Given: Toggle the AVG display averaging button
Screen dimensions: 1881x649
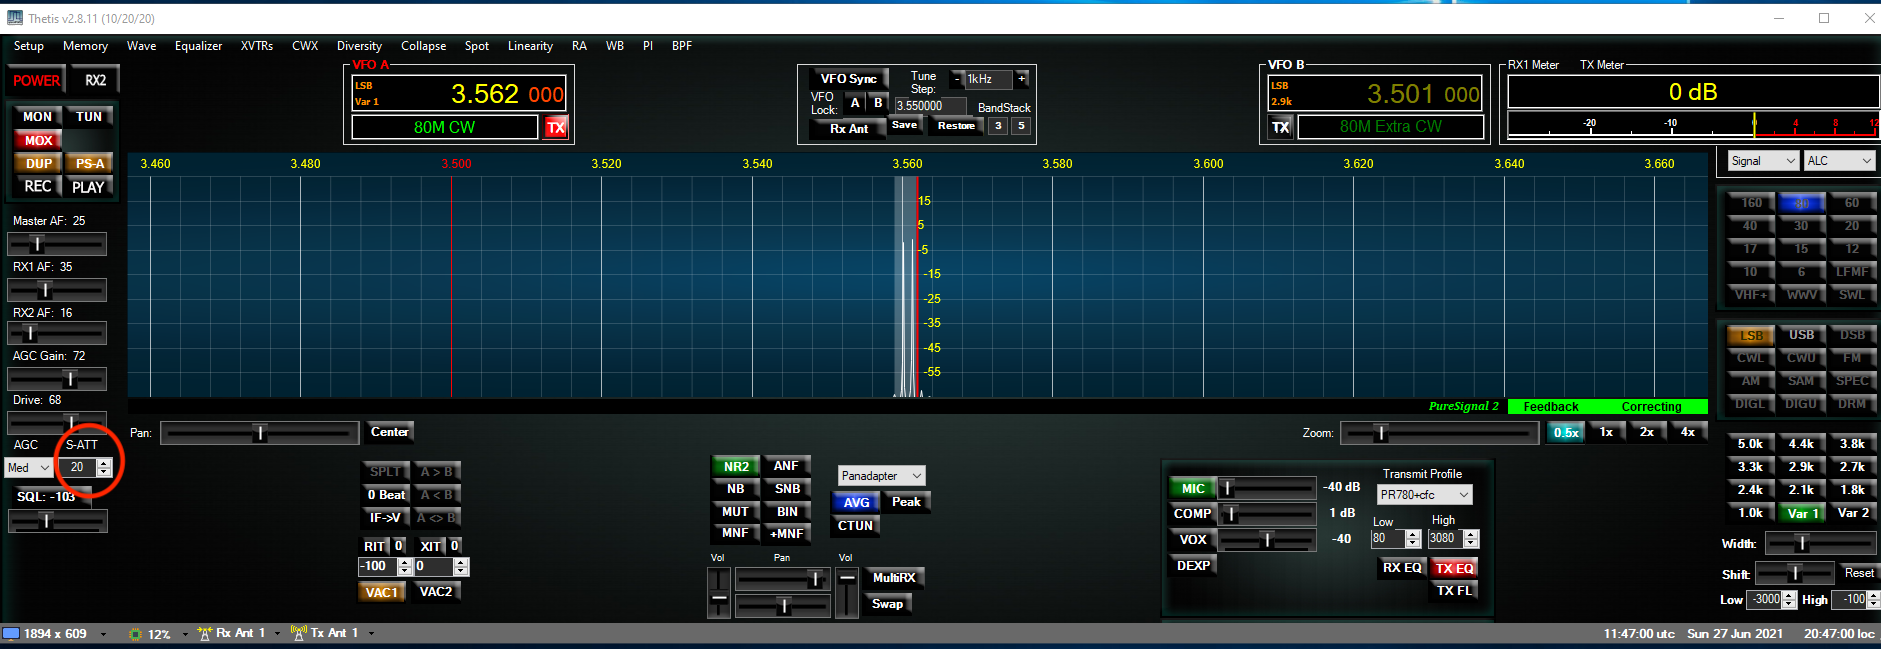Looking at the screenshot, I should (x=856, y=502).
